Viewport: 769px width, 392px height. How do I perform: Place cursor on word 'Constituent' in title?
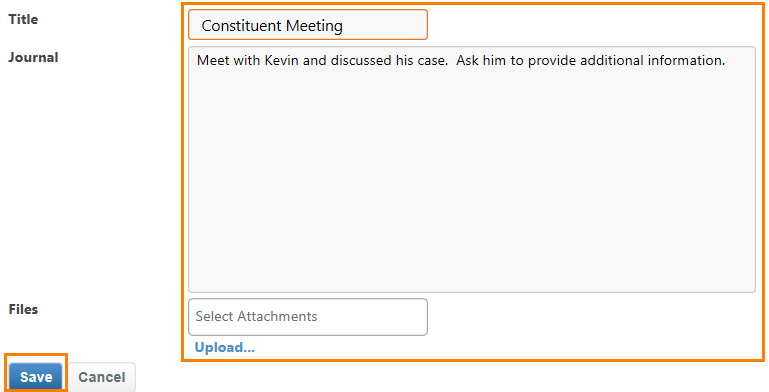coord(242,26)
